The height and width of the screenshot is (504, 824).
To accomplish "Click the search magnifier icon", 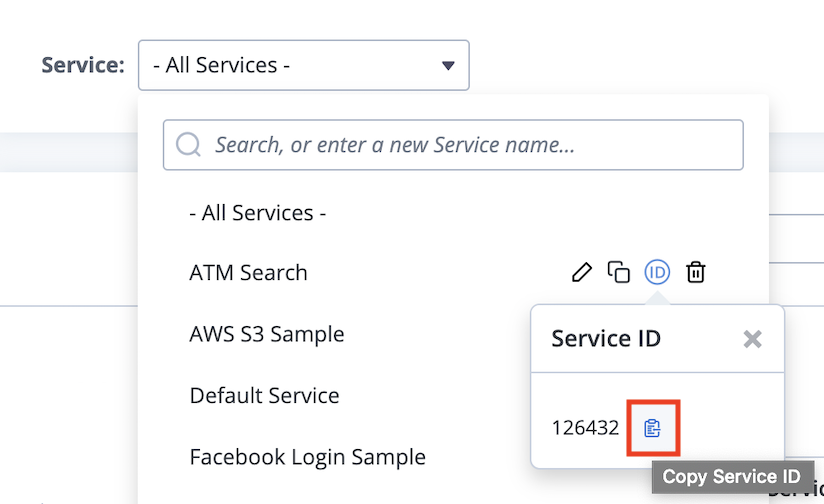I will (188, 145).
